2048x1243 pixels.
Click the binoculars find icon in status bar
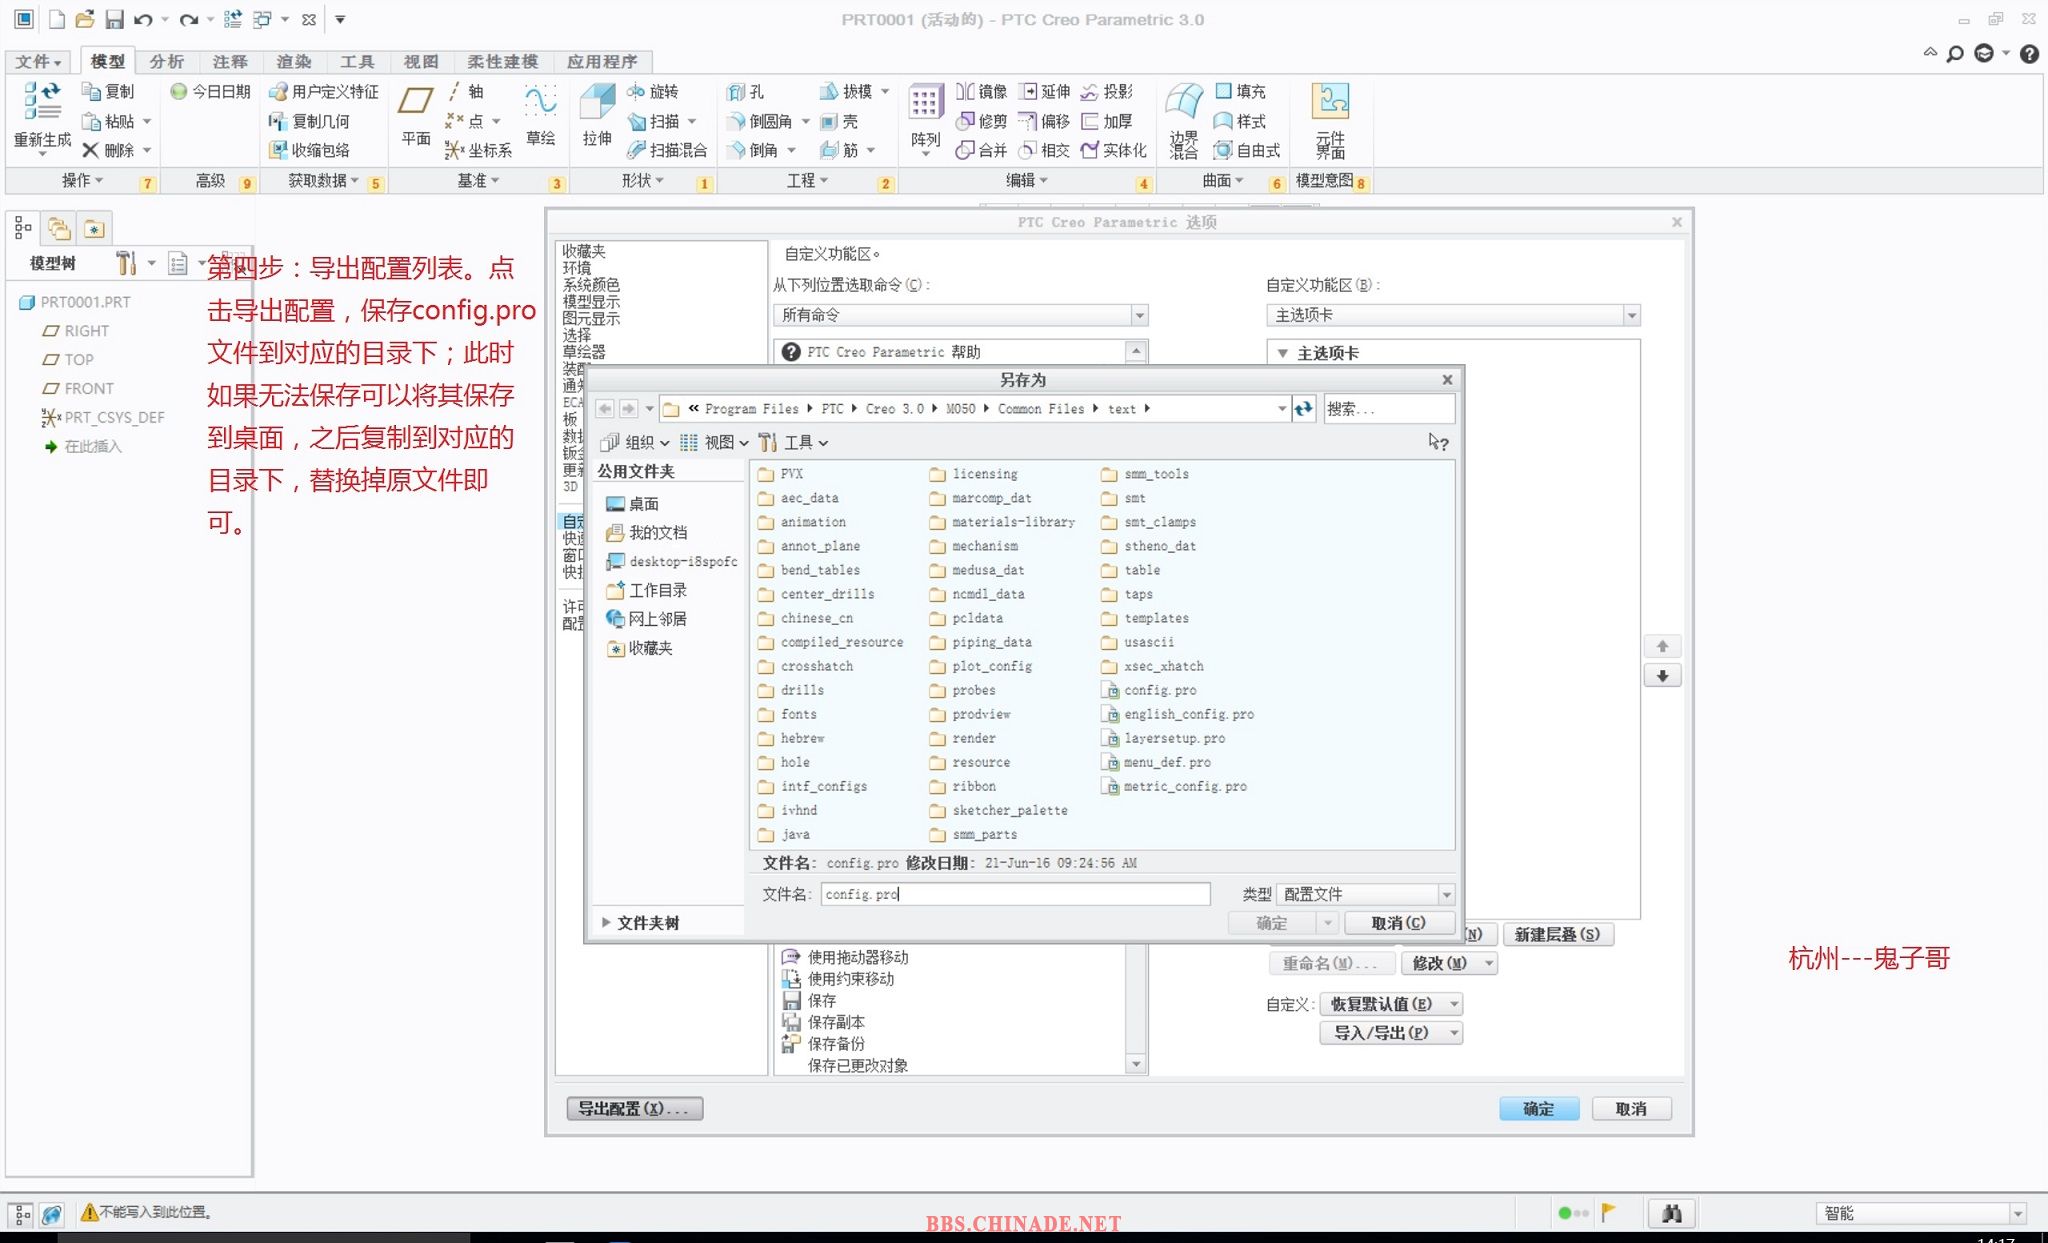[x=1671, y=1213]
